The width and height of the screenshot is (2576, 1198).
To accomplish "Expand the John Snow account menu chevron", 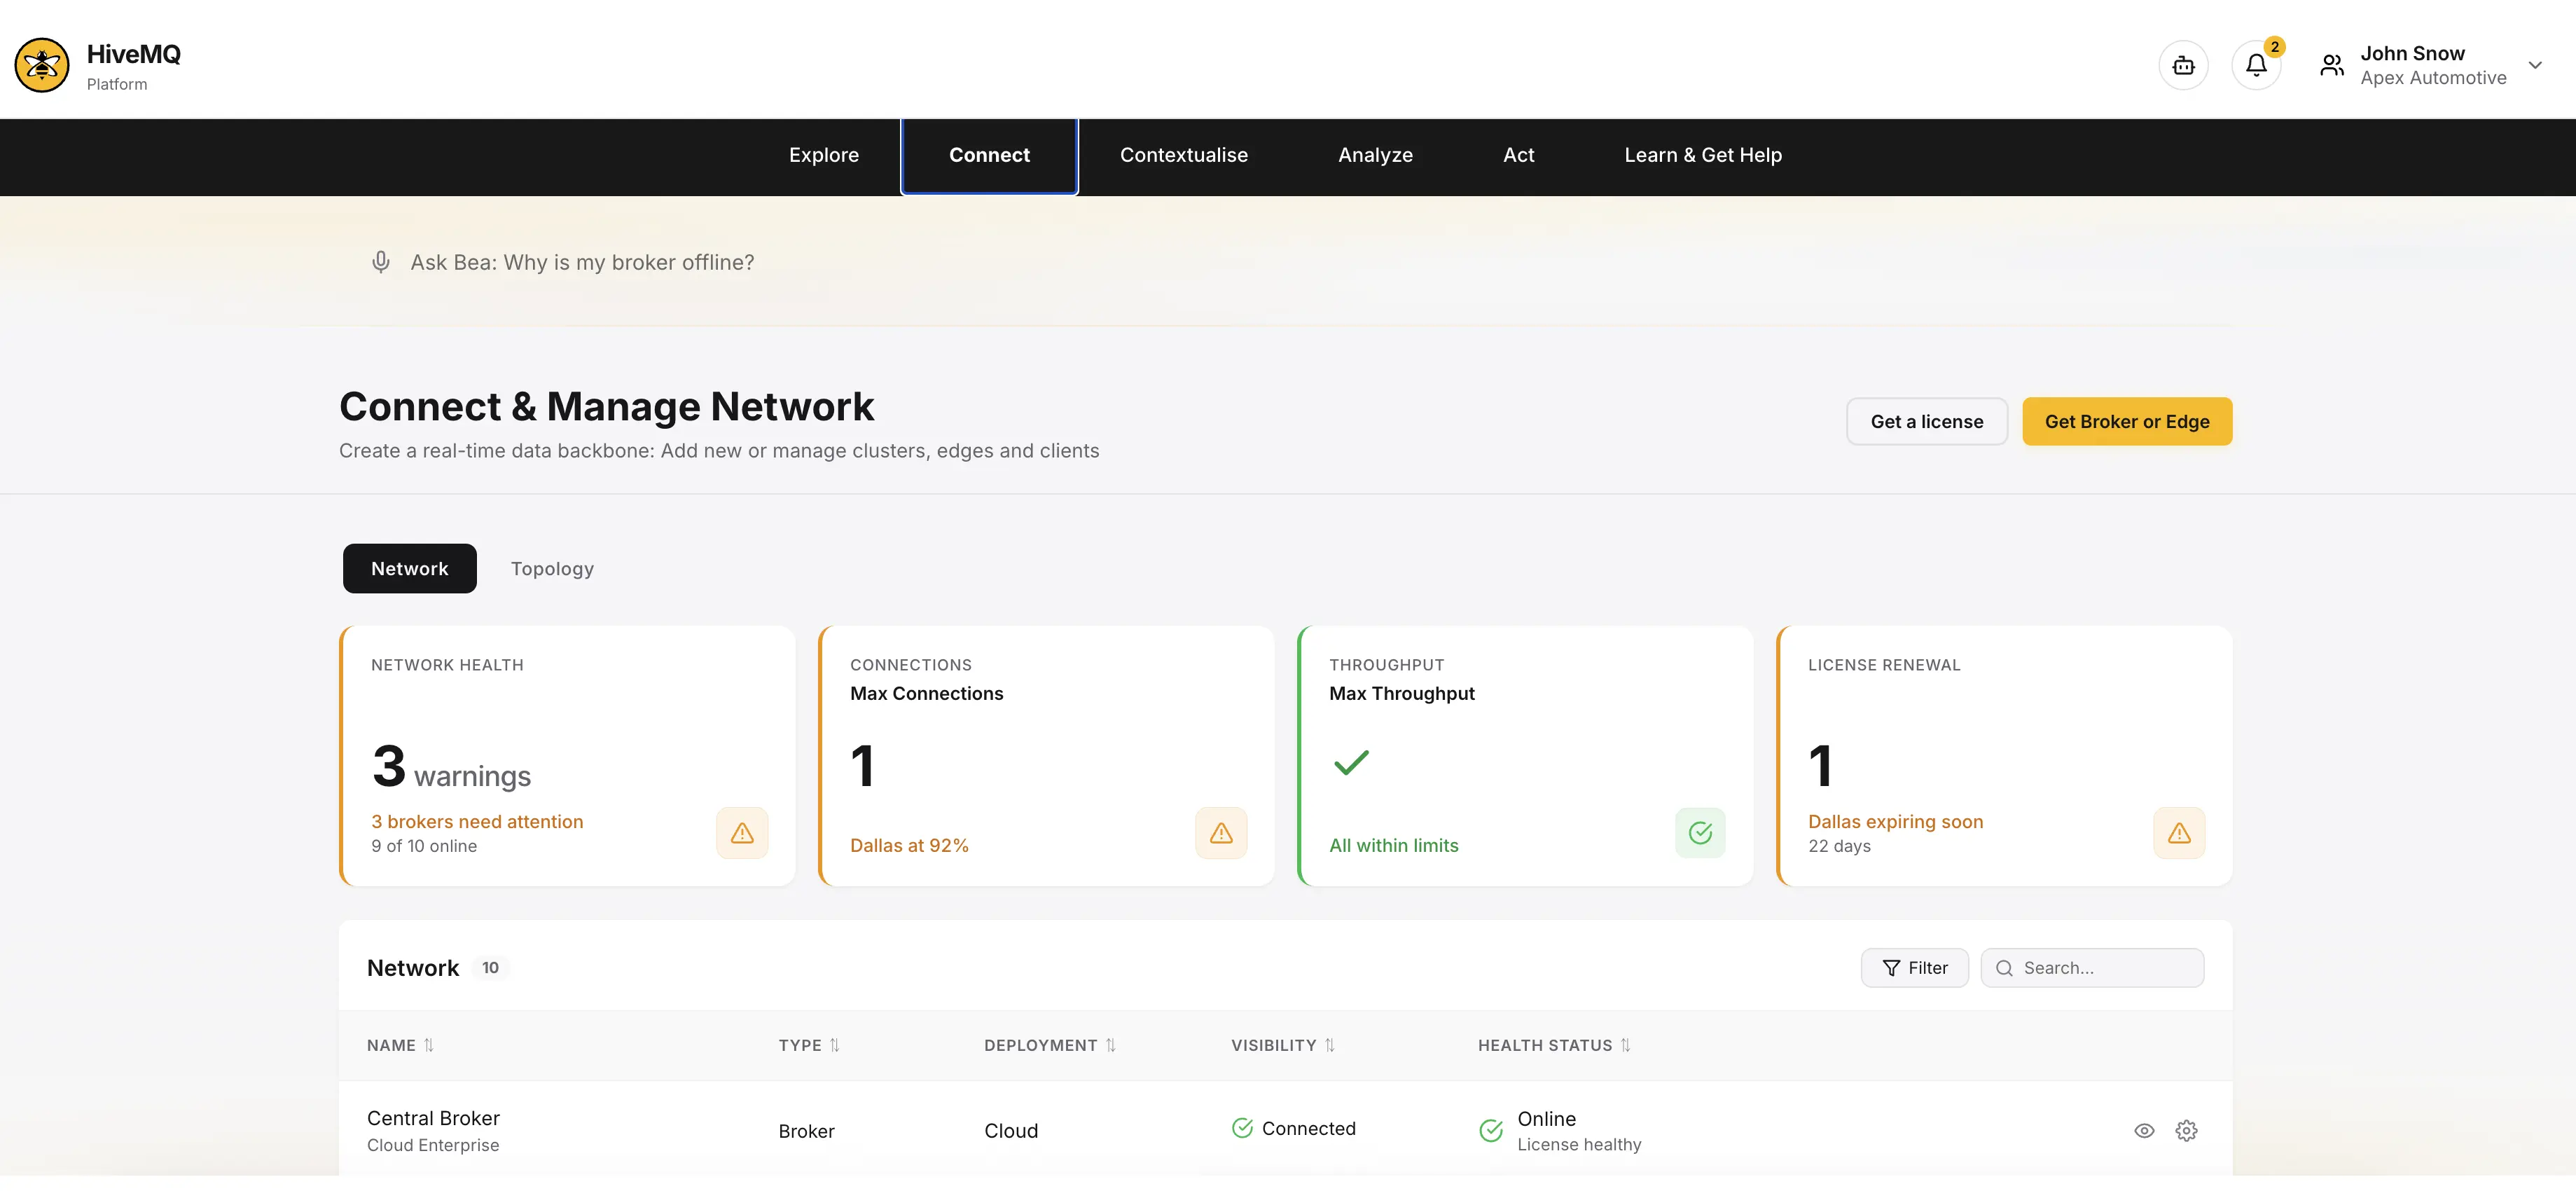I will (2535, 65).
